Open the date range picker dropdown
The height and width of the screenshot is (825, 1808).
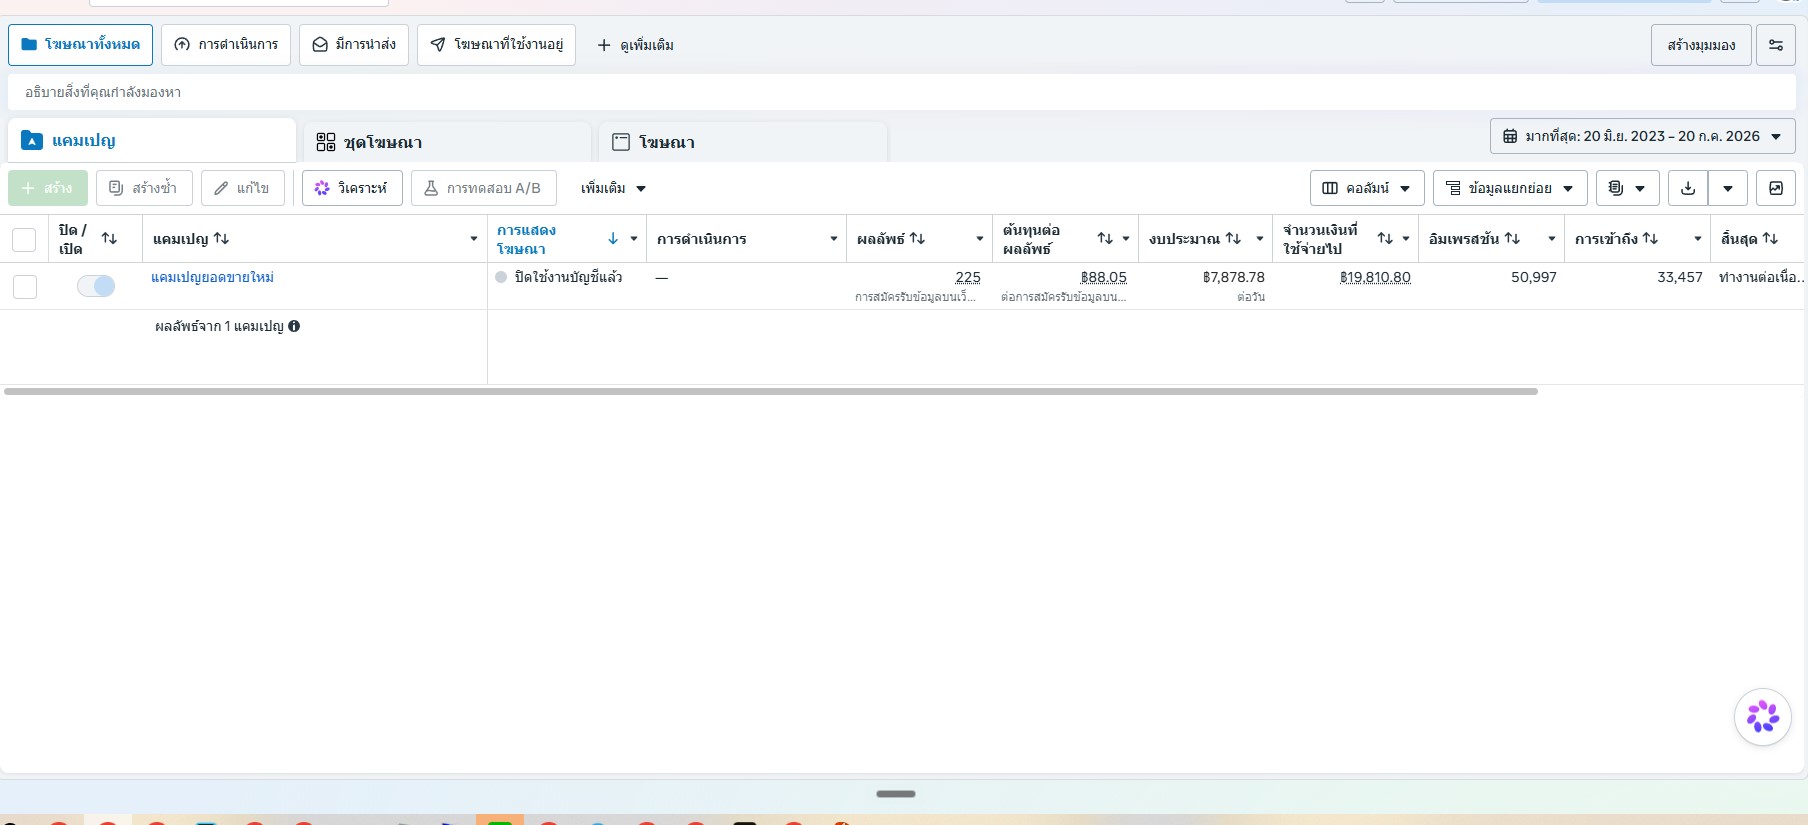click(1642, 136)
